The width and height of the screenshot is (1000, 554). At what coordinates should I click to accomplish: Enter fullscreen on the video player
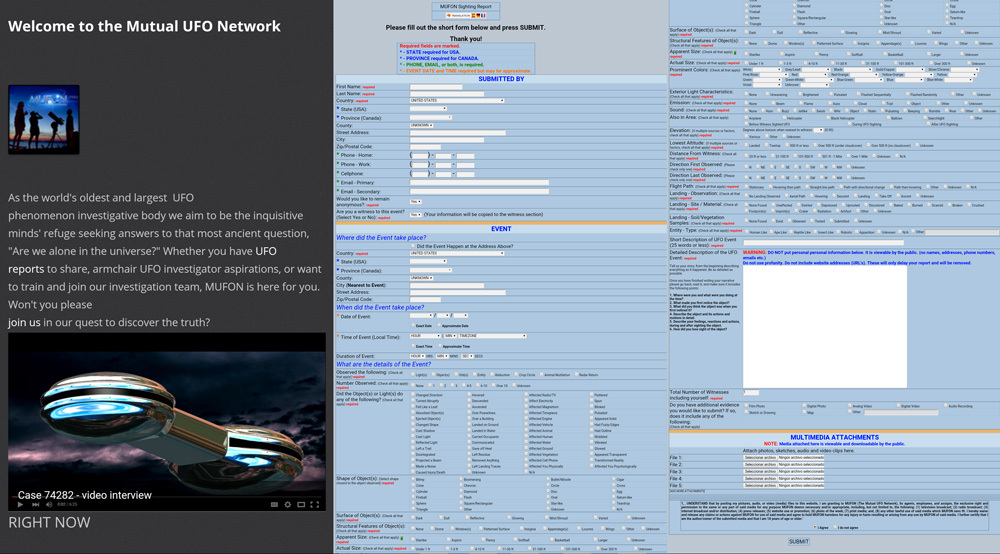[316, 503]
